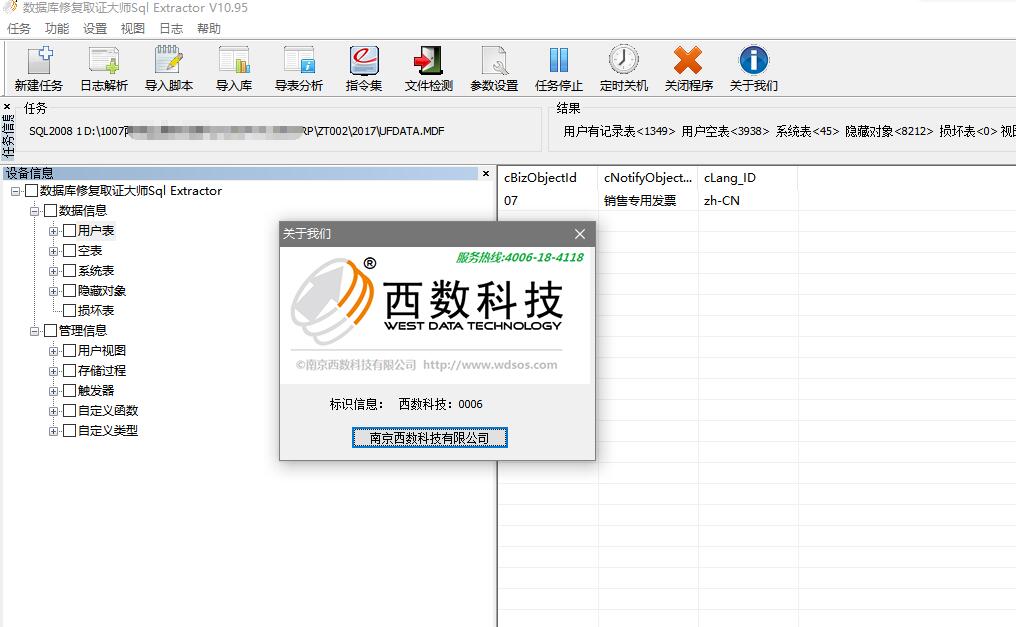Check the 数据信息 checkbox
Viewport: 1016px width, 627px height.
click(50, 211)
